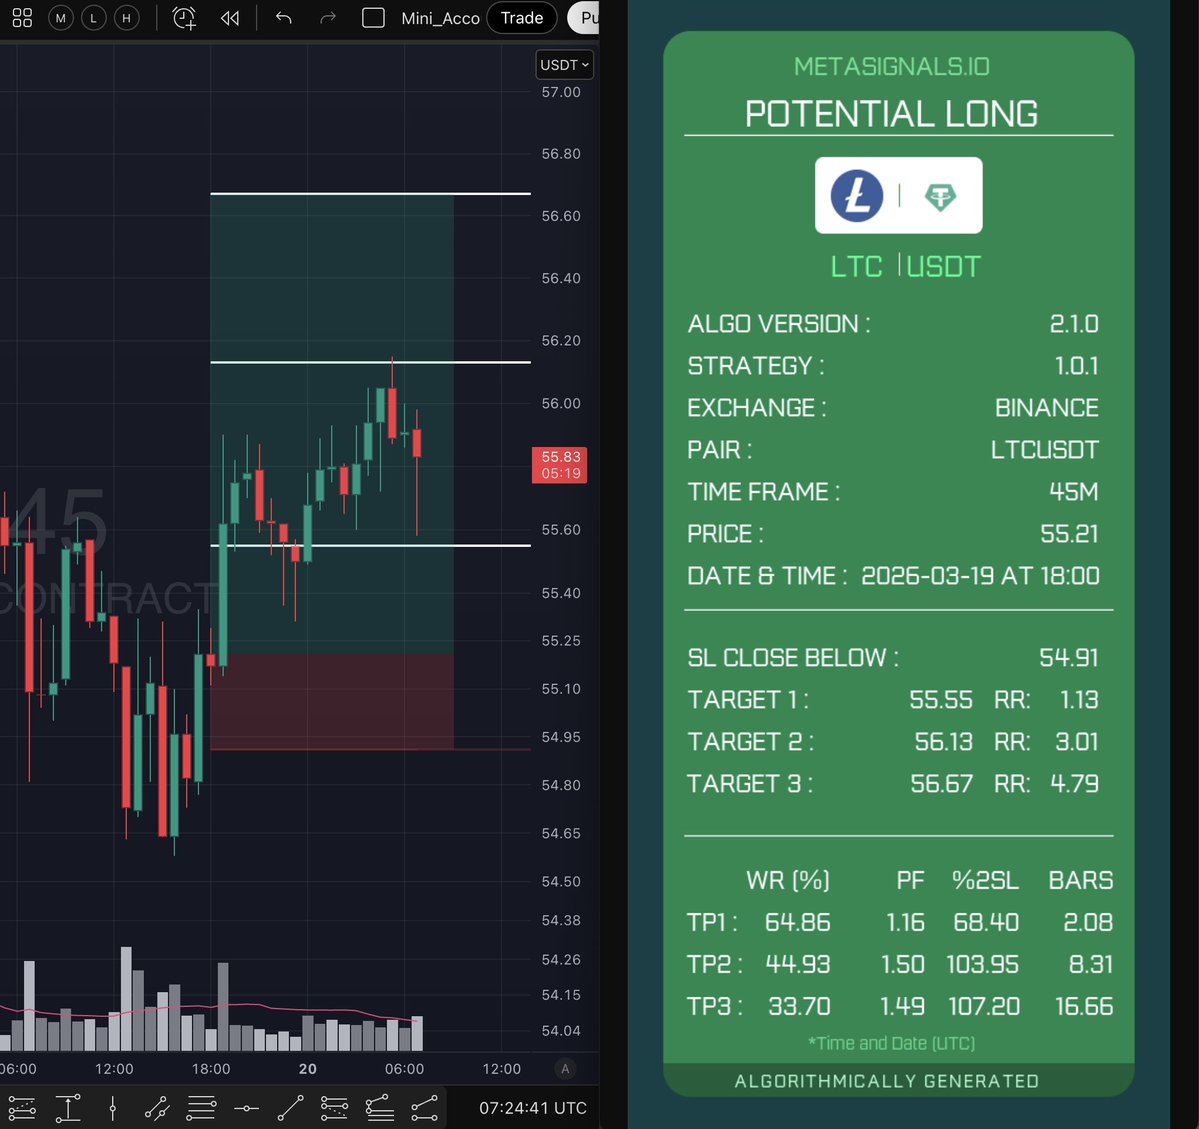1199x1129 pixels.
Task: Click TP3 bars value 16.66
Action: click(1084, 1007)
